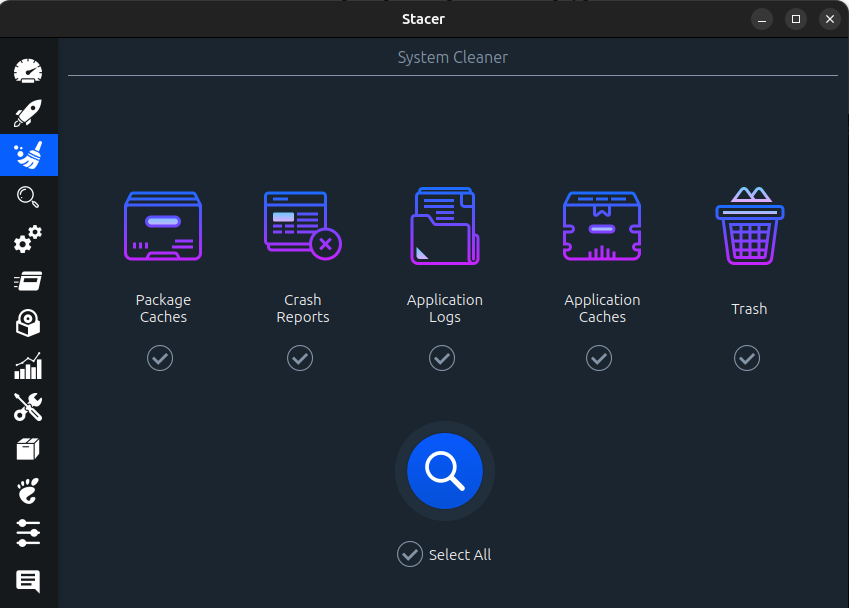Toggle the Select All checkbox

click(410, 554)
